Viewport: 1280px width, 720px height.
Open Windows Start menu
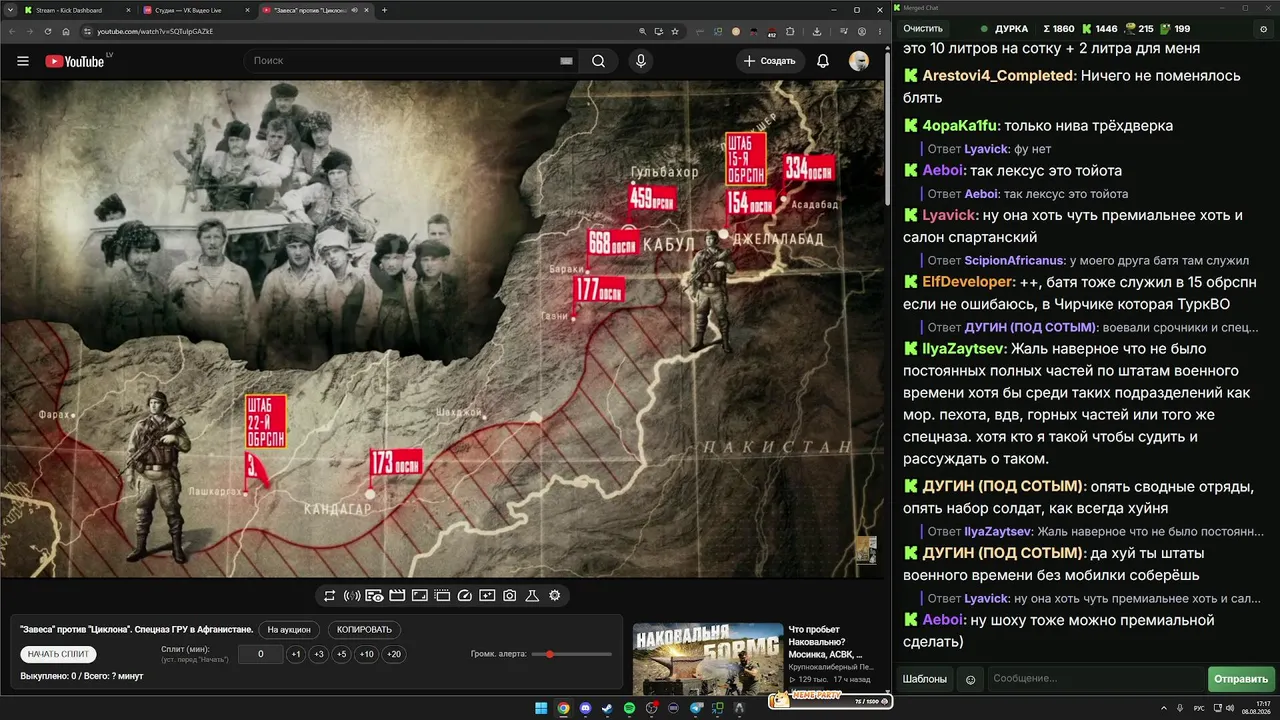(541, 708)
